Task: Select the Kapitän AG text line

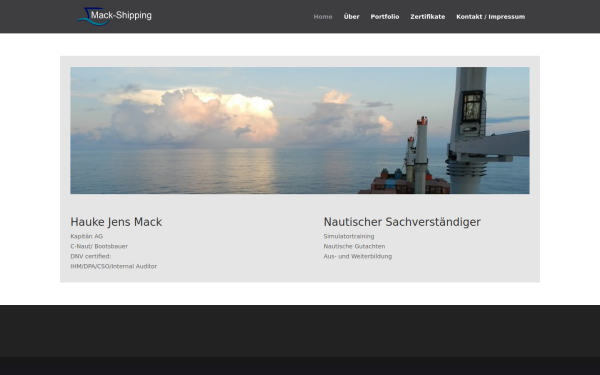Action: click(87, 236)
